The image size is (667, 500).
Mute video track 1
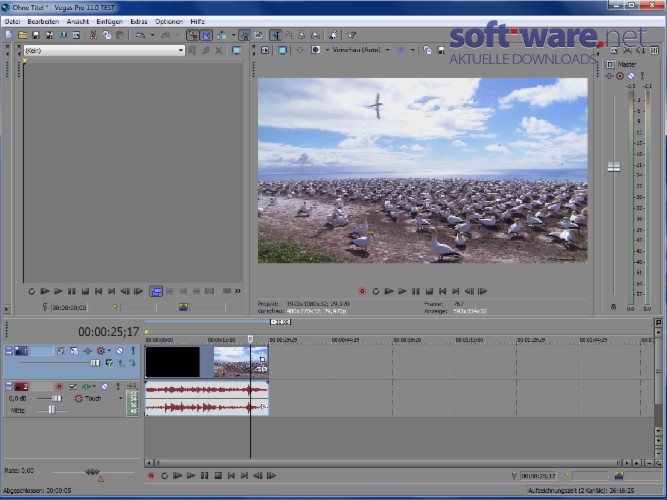pos(120,351)
